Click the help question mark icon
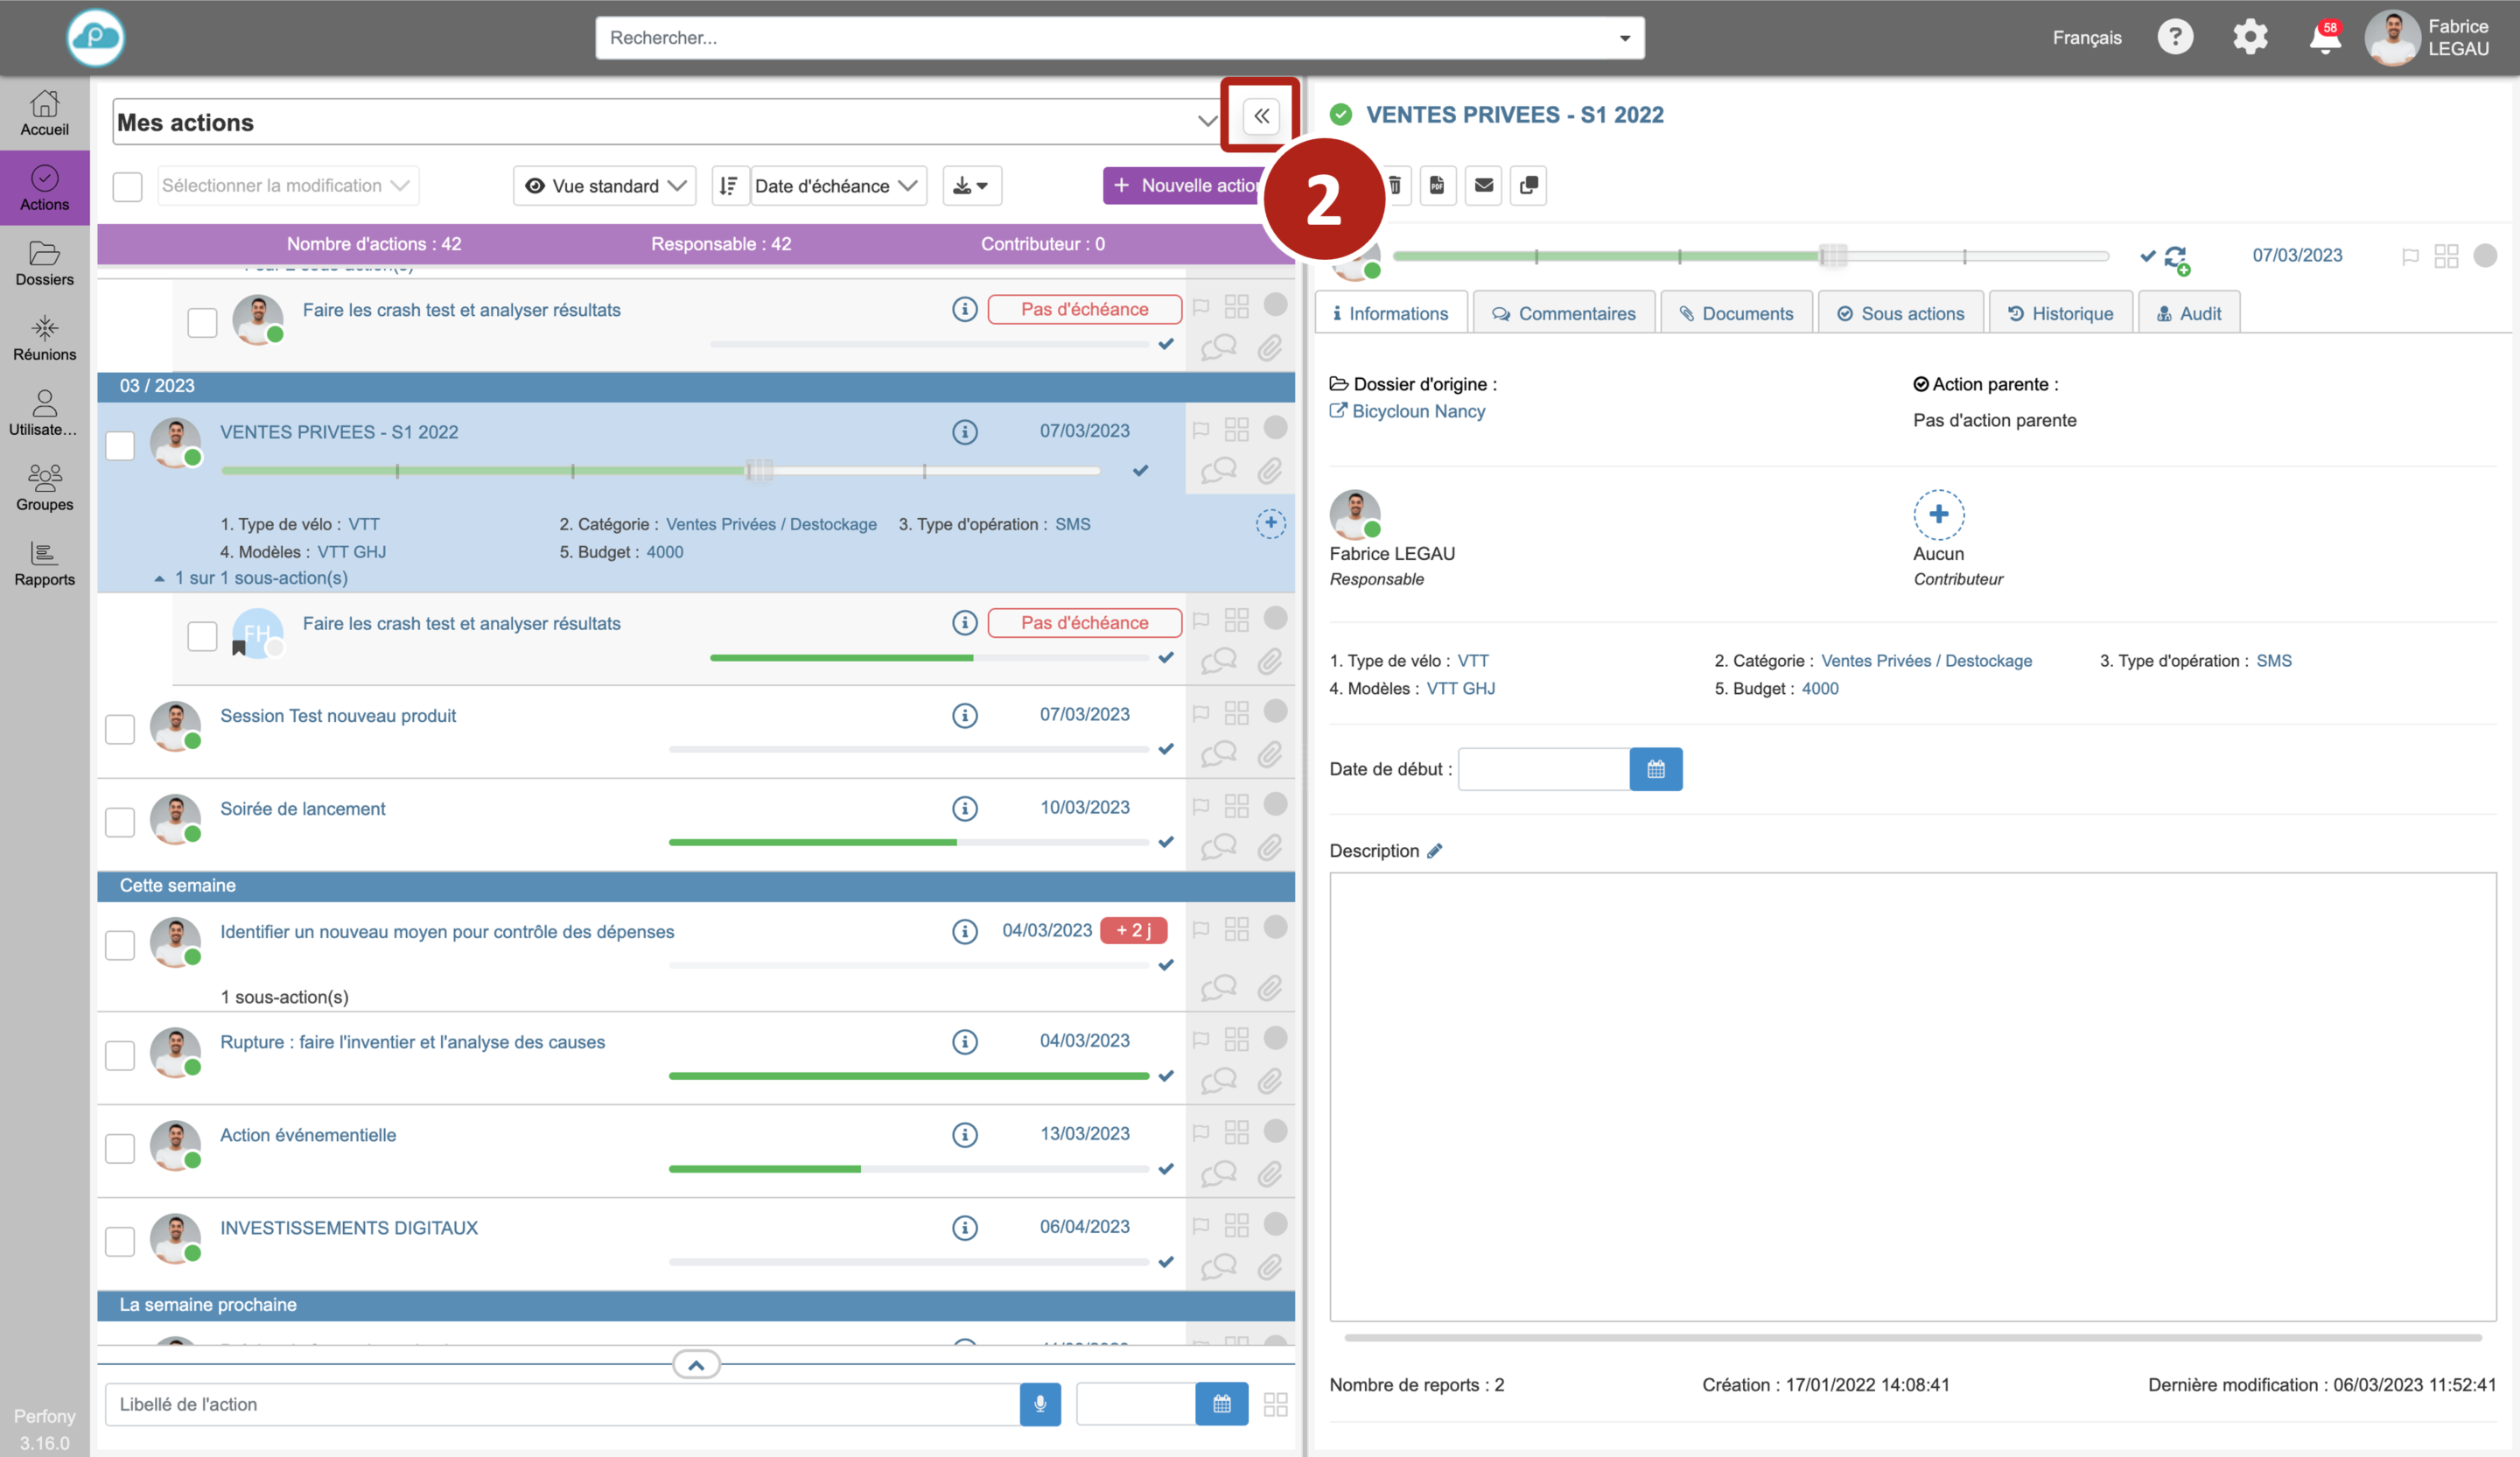The image size is (2520, 1457). click(2174, 38)
